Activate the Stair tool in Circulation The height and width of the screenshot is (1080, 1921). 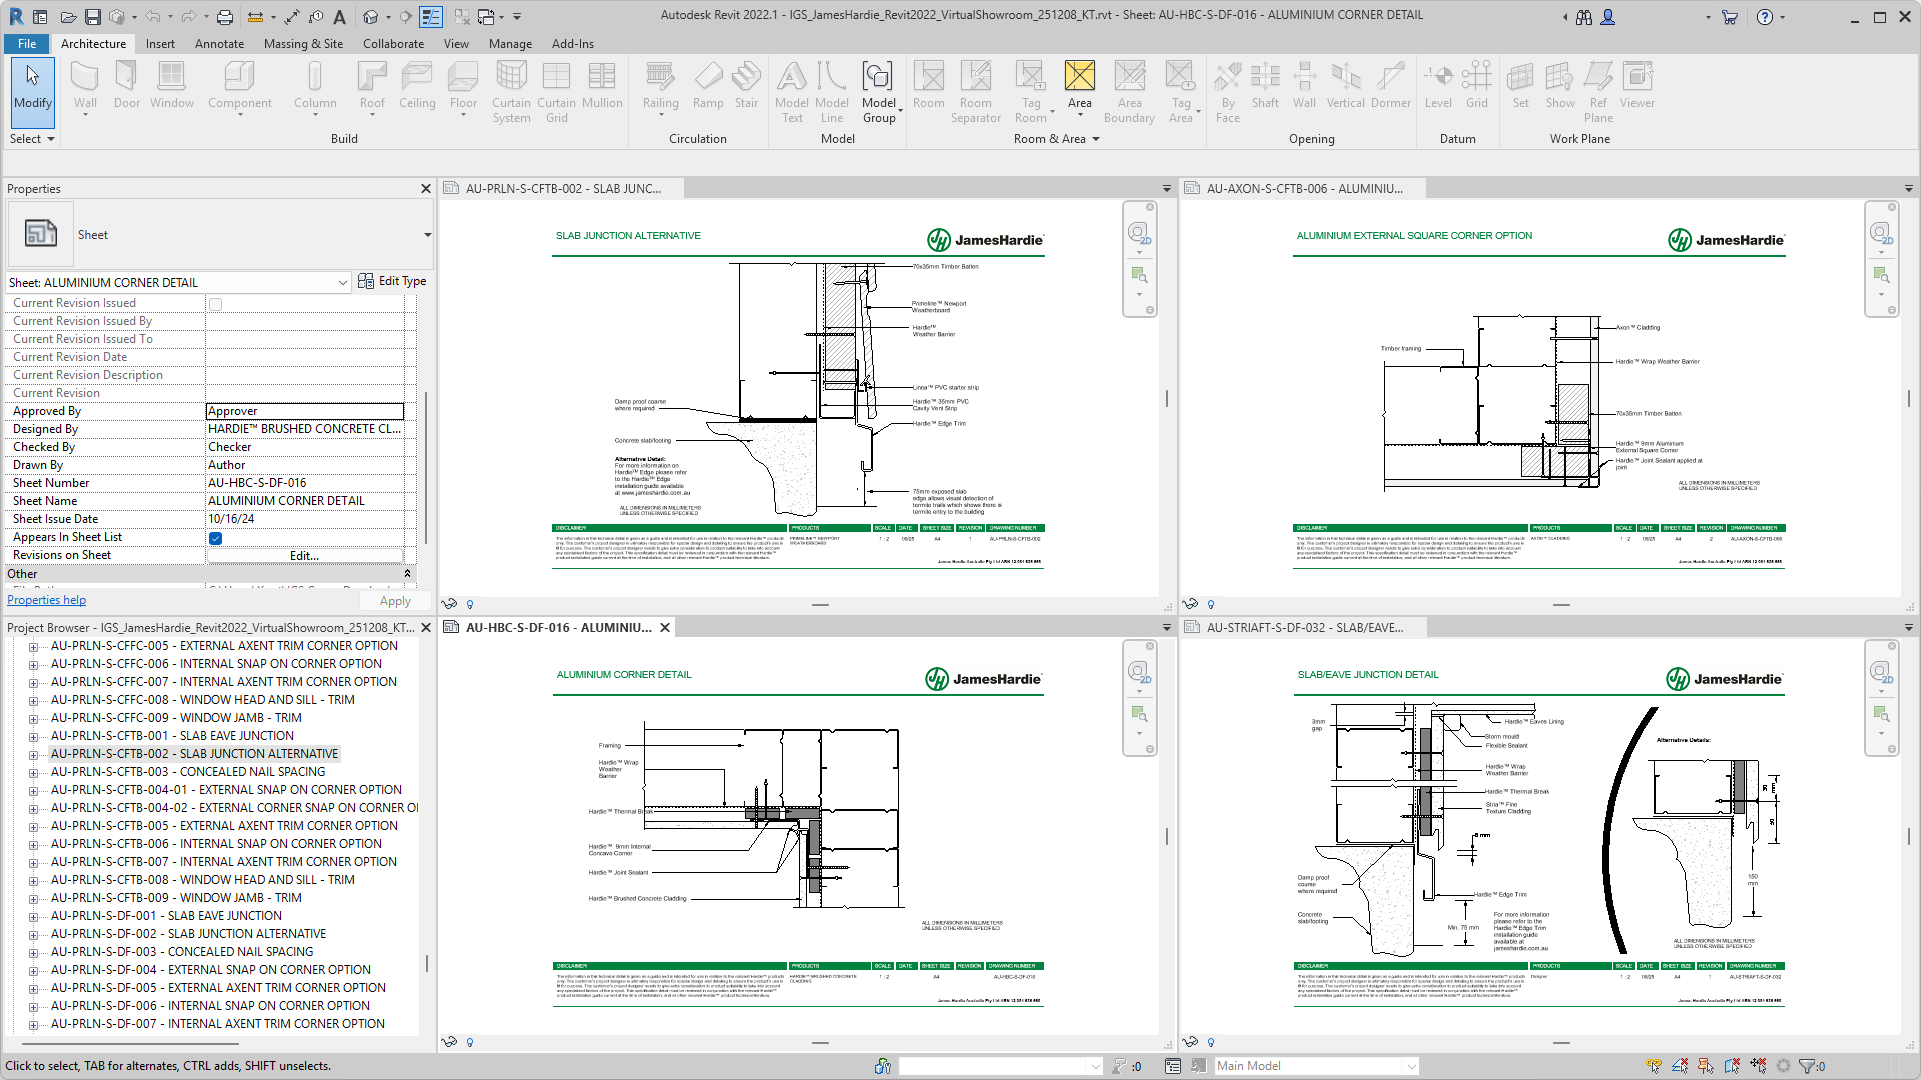pos(746,86)
